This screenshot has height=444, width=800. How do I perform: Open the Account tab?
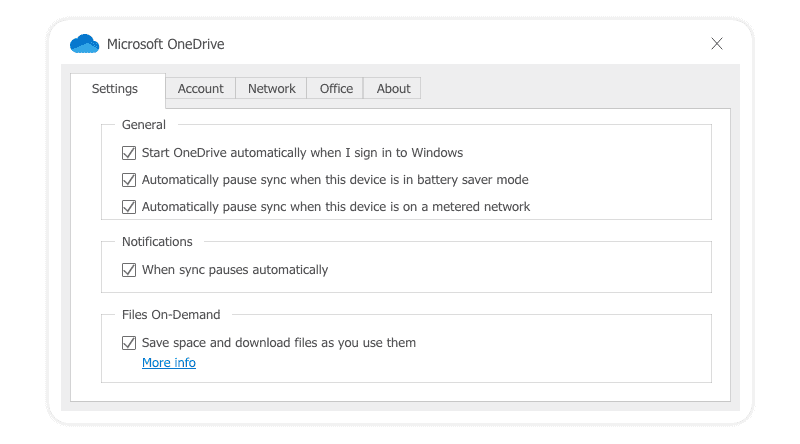coord(201,89)
